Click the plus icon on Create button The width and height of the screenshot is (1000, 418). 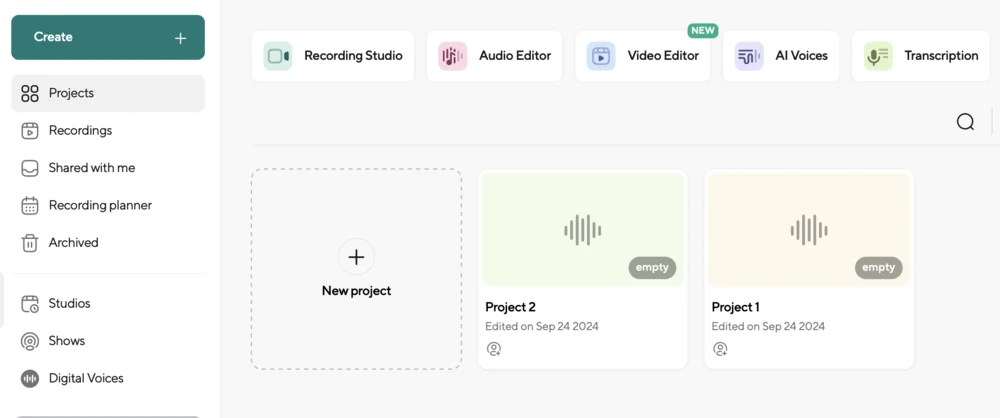tap(180, 38)
